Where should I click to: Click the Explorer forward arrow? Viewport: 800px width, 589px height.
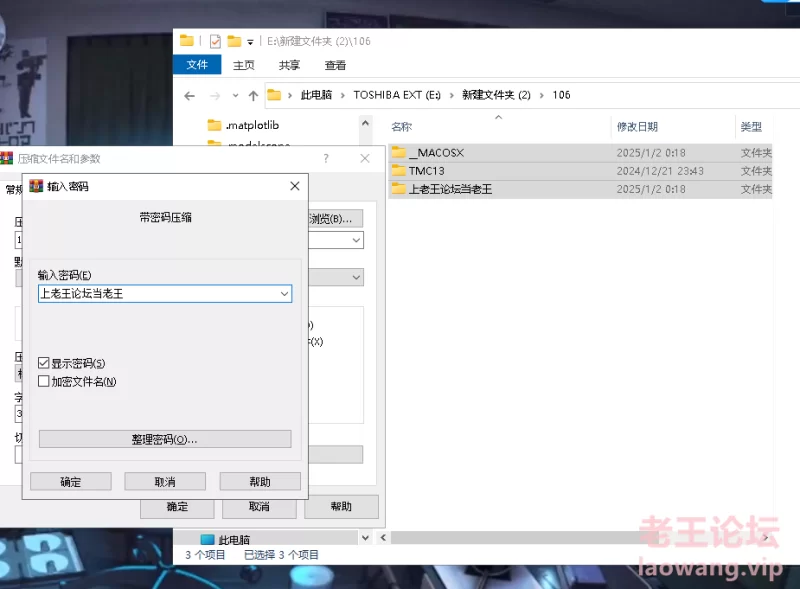pos(215,95)
